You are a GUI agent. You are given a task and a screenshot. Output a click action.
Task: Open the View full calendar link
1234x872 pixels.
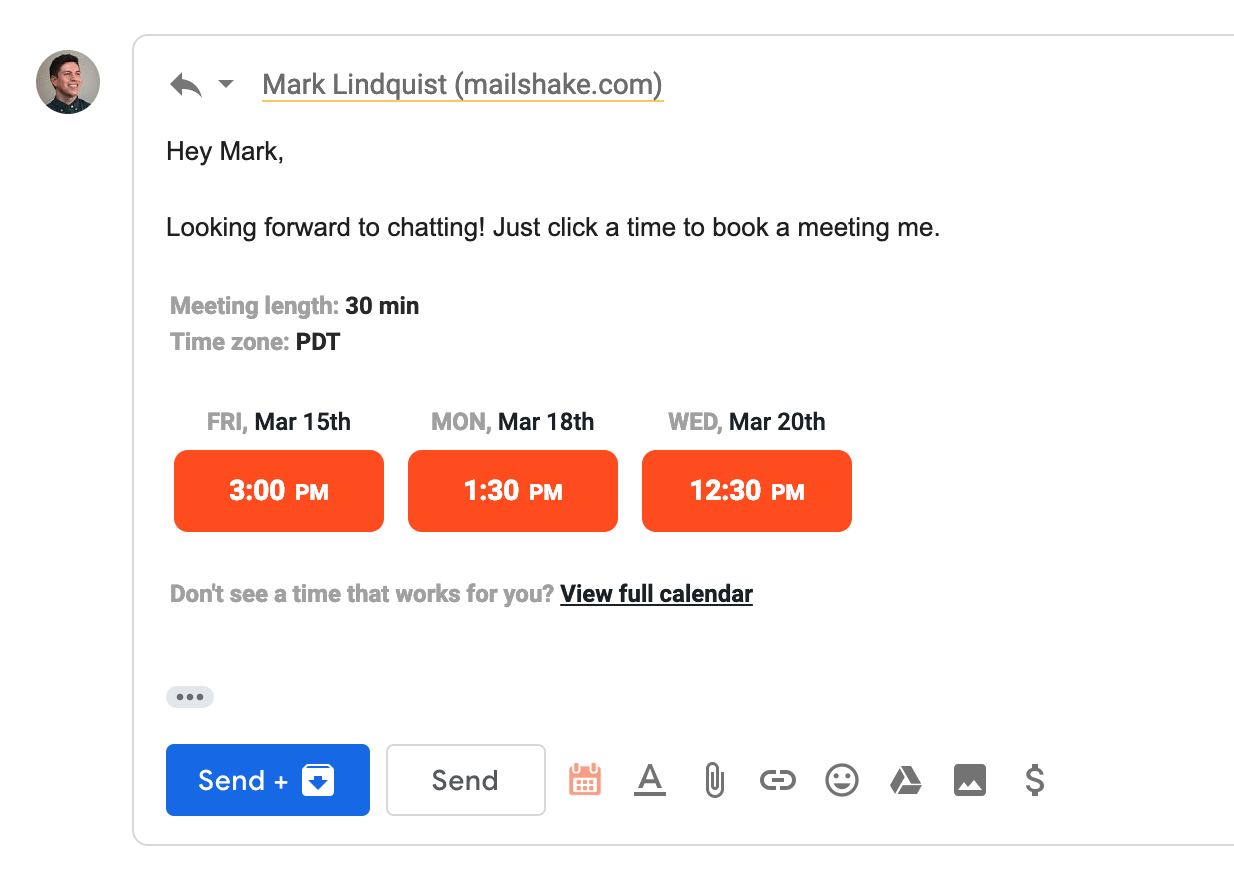click(x=656, y=594)
